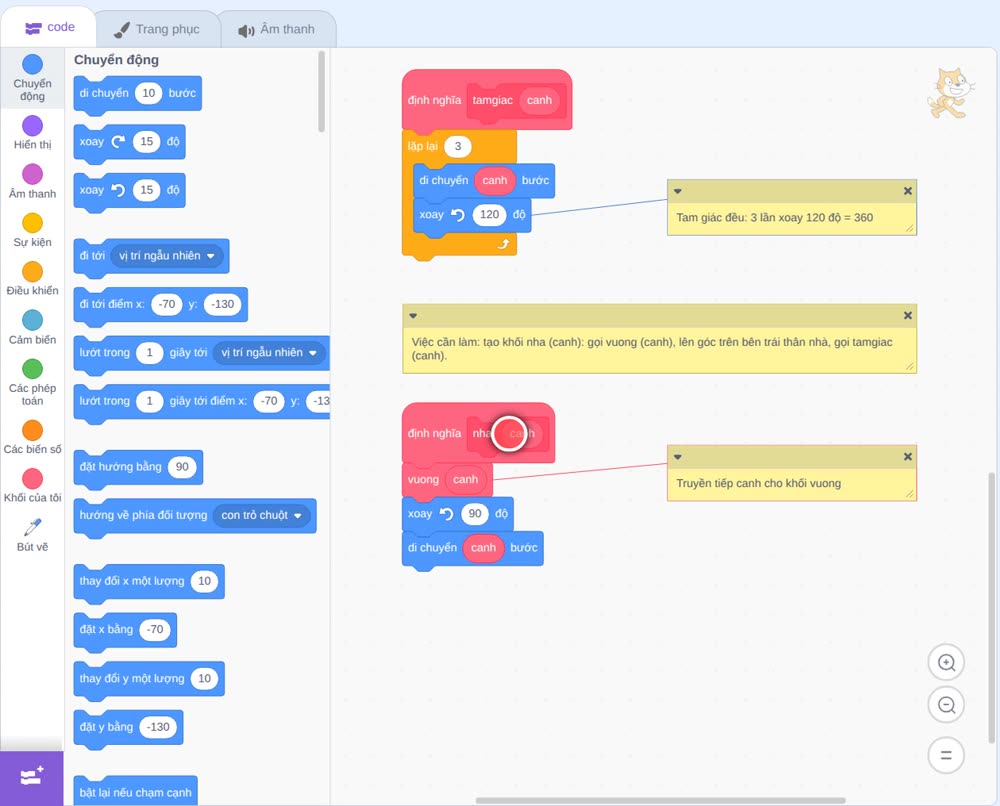Click the 'định nghĩa tamgiac' block
The image size is (1000, 806).
pyautogui.click(x=487, y=100)
